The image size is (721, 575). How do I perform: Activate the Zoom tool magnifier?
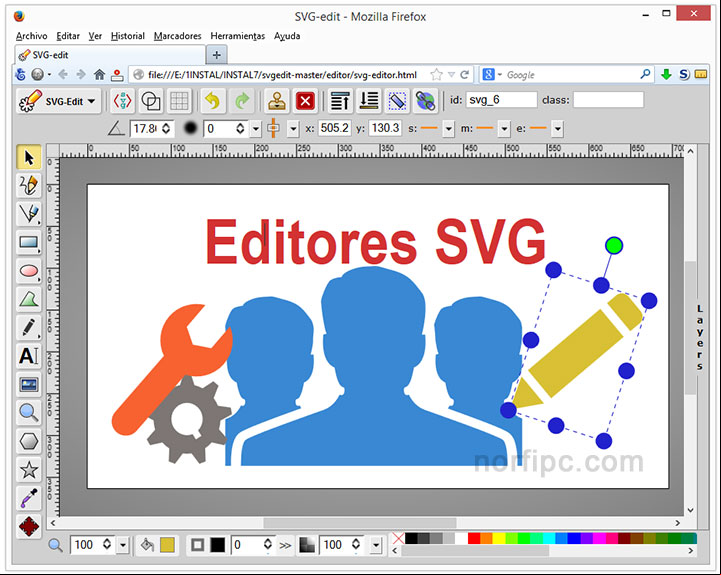coord(29,413)
